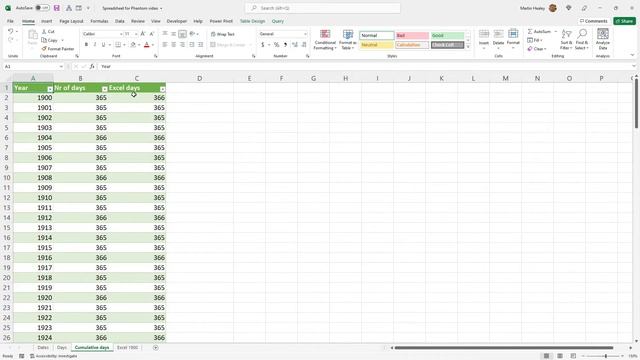Add a new sheet

tap(156, 348)
